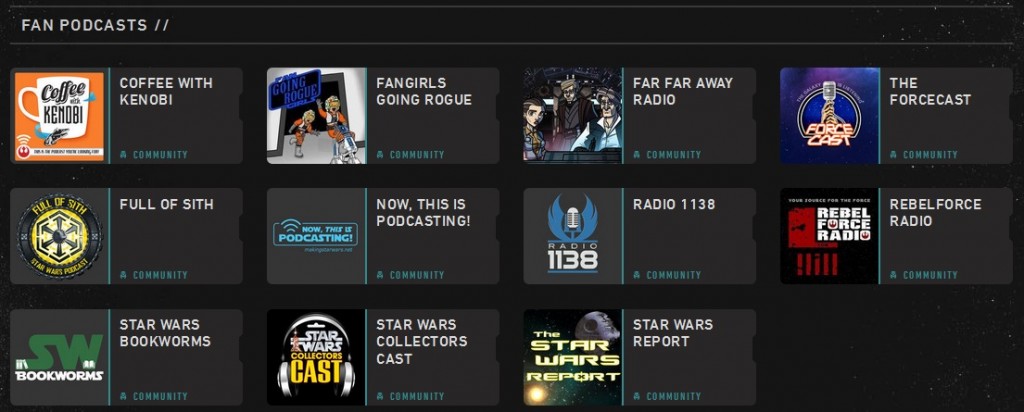1024x412 pixels.
Task: Click the Radio 1138 title
Action: tap(674, 204)
